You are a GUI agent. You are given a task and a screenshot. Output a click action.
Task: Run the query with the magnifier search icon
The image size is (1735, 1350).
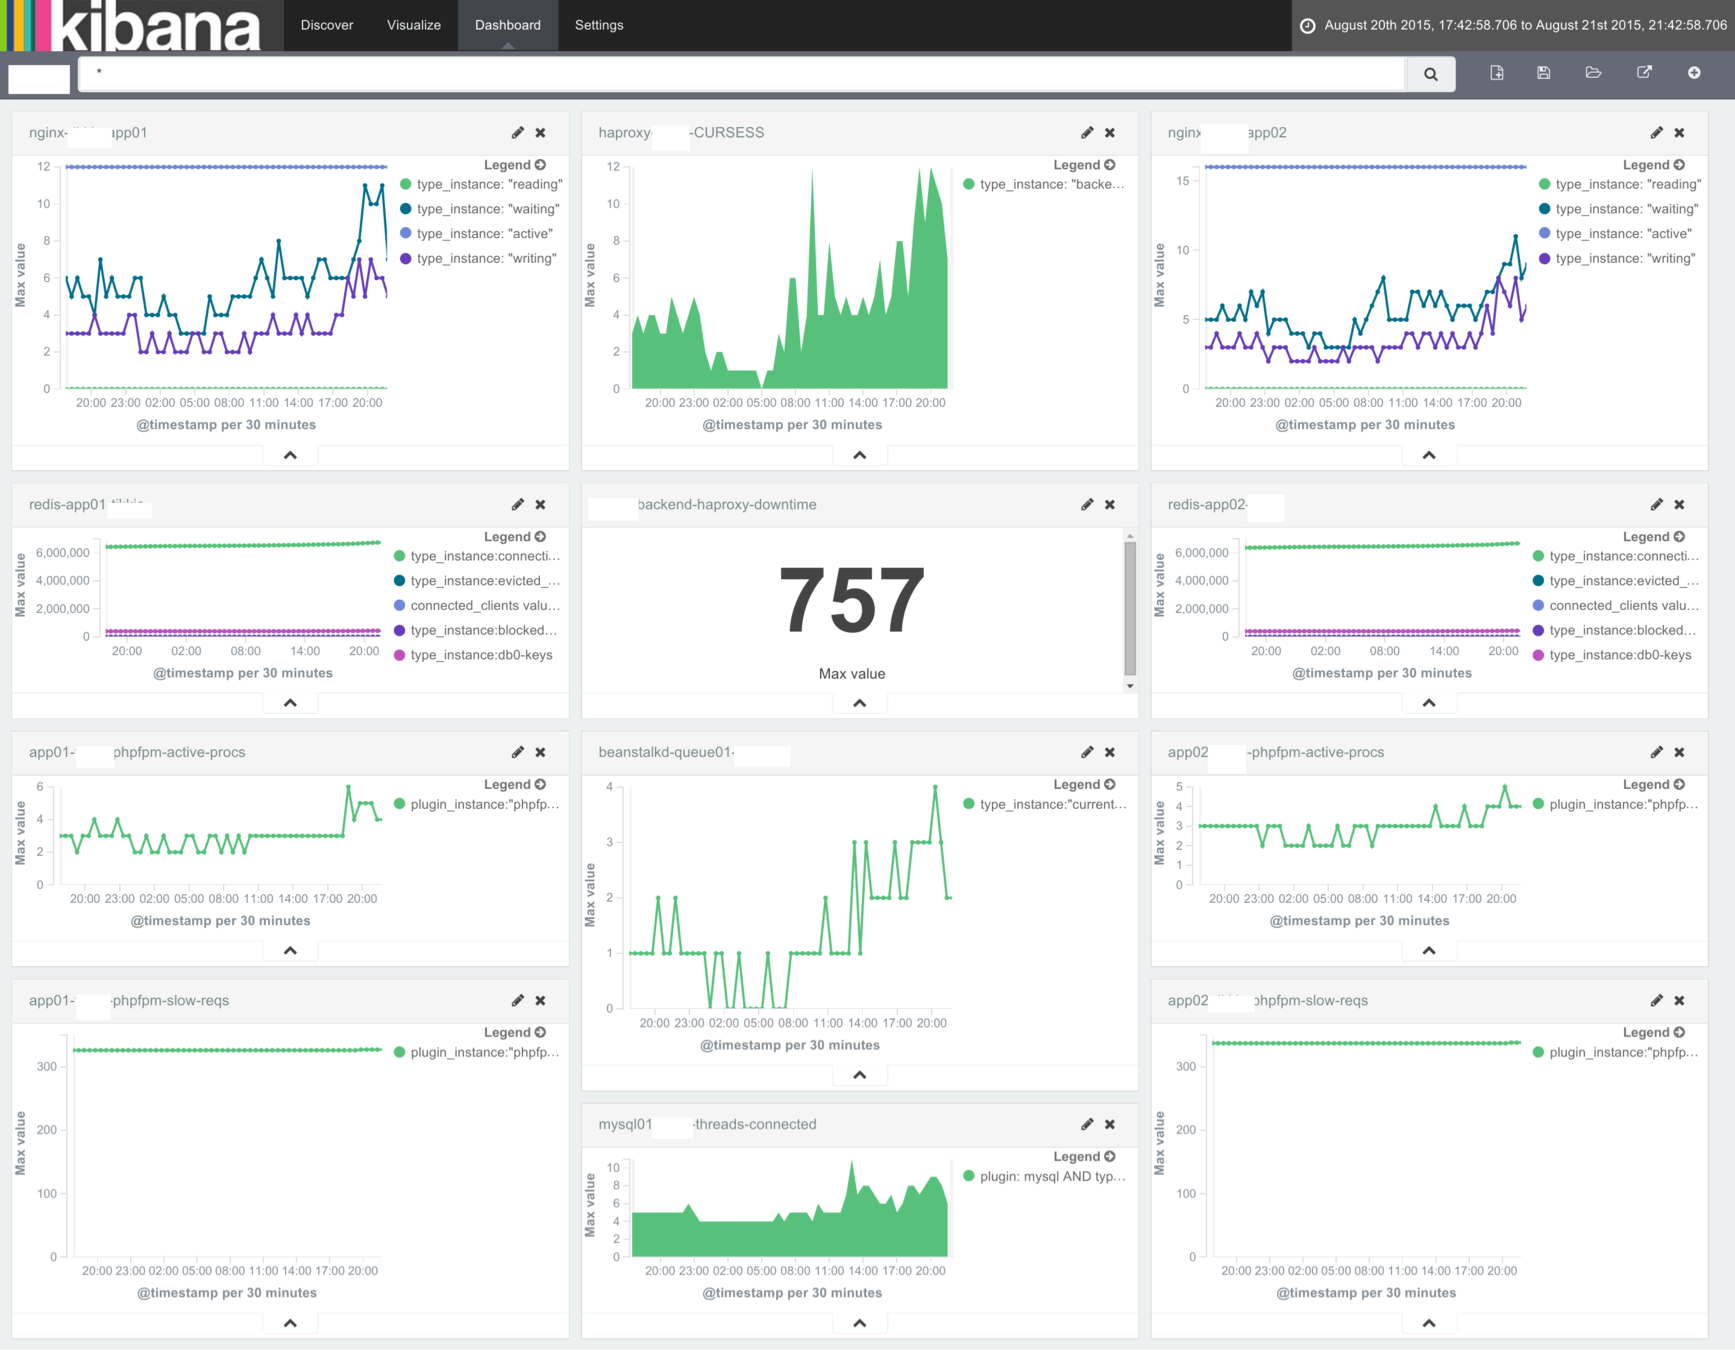point(1430,73)
